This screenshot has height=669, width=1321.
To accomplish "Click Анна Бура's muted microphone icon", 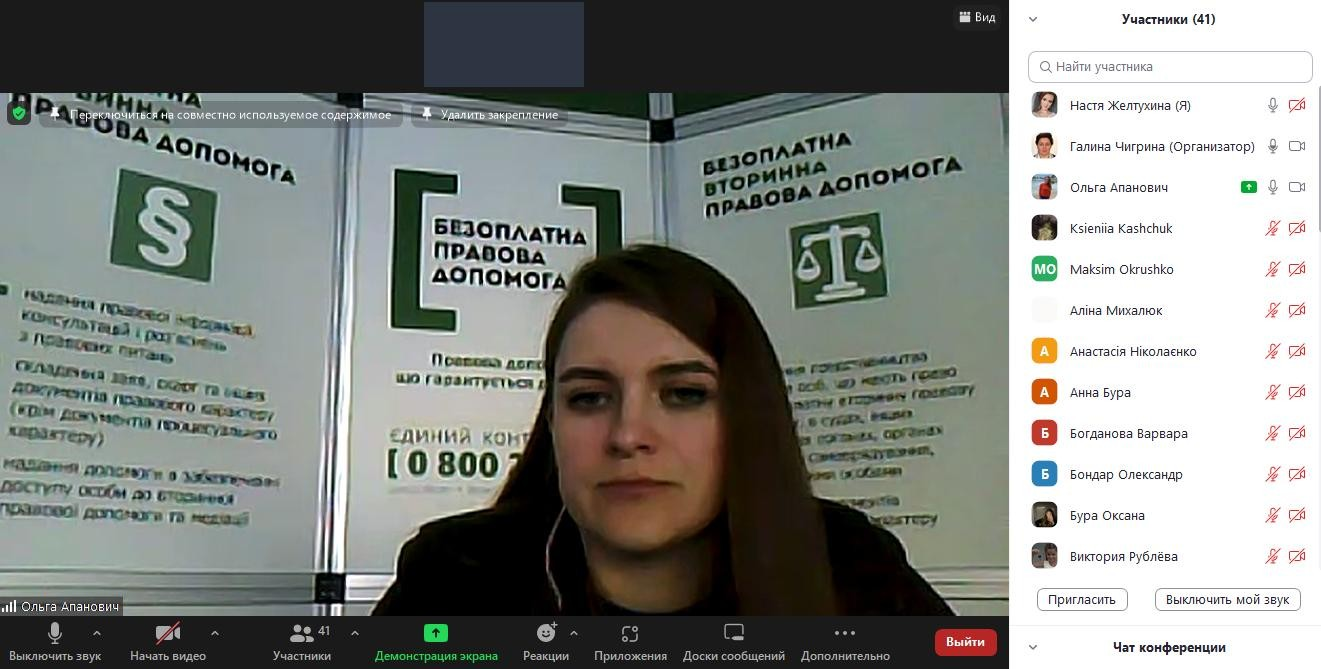I will [1273, 392].
